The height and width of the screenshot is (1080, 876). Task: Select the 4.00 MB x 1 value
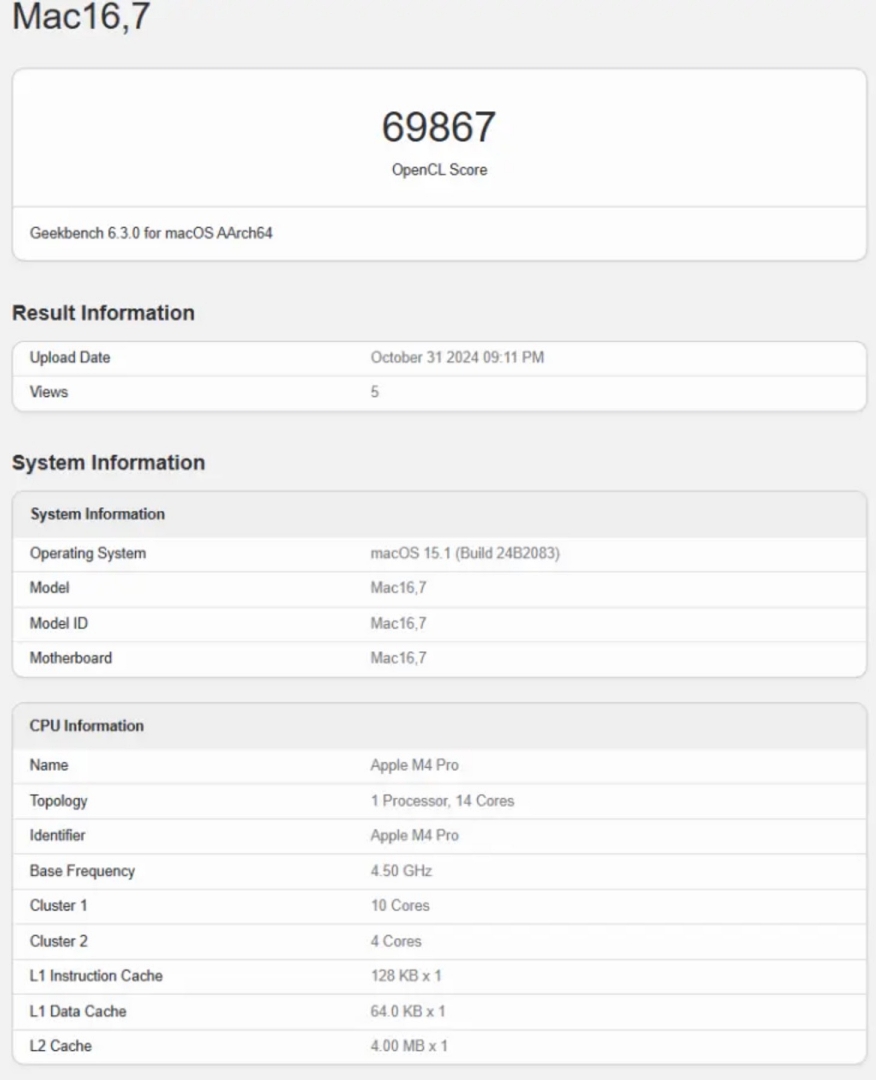pyautogui.click(x=409, y=1046)
